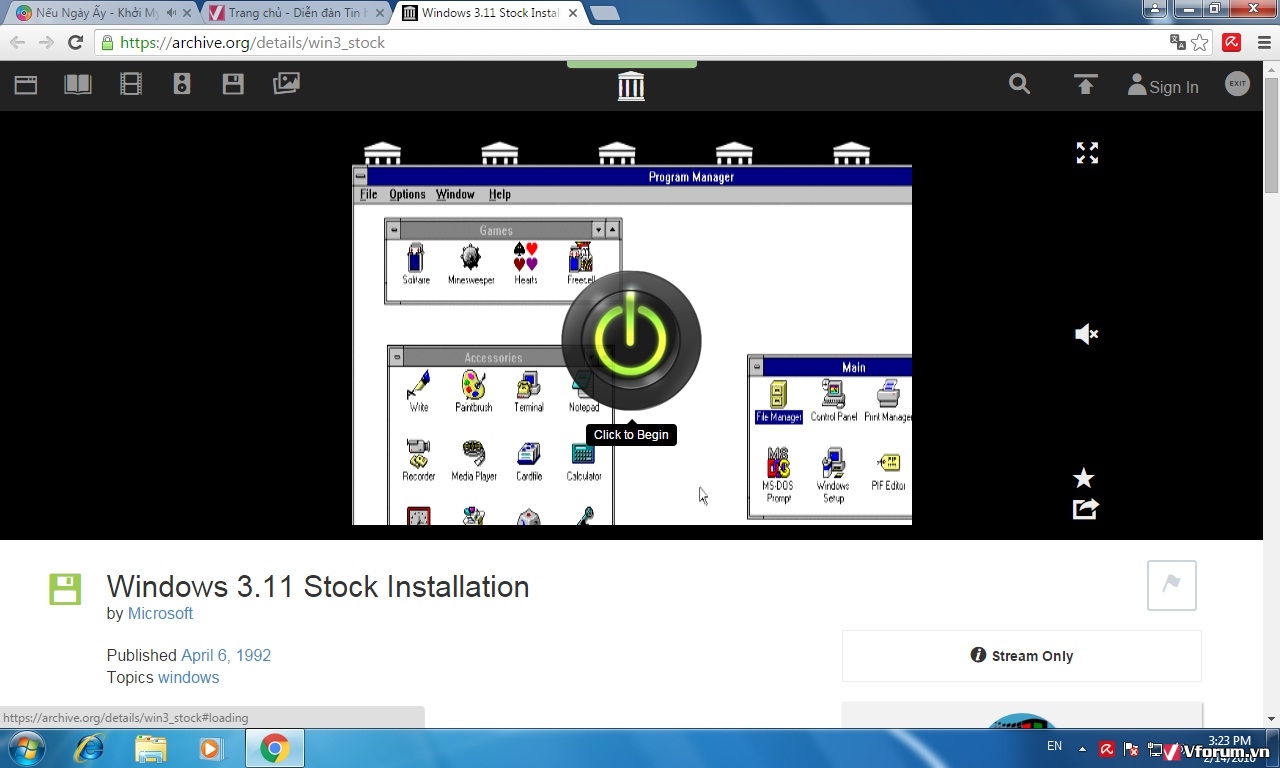Open the Web section icon in Archive nav
This screenshot has width=1280, height=768.
click(x=26, y=85)
